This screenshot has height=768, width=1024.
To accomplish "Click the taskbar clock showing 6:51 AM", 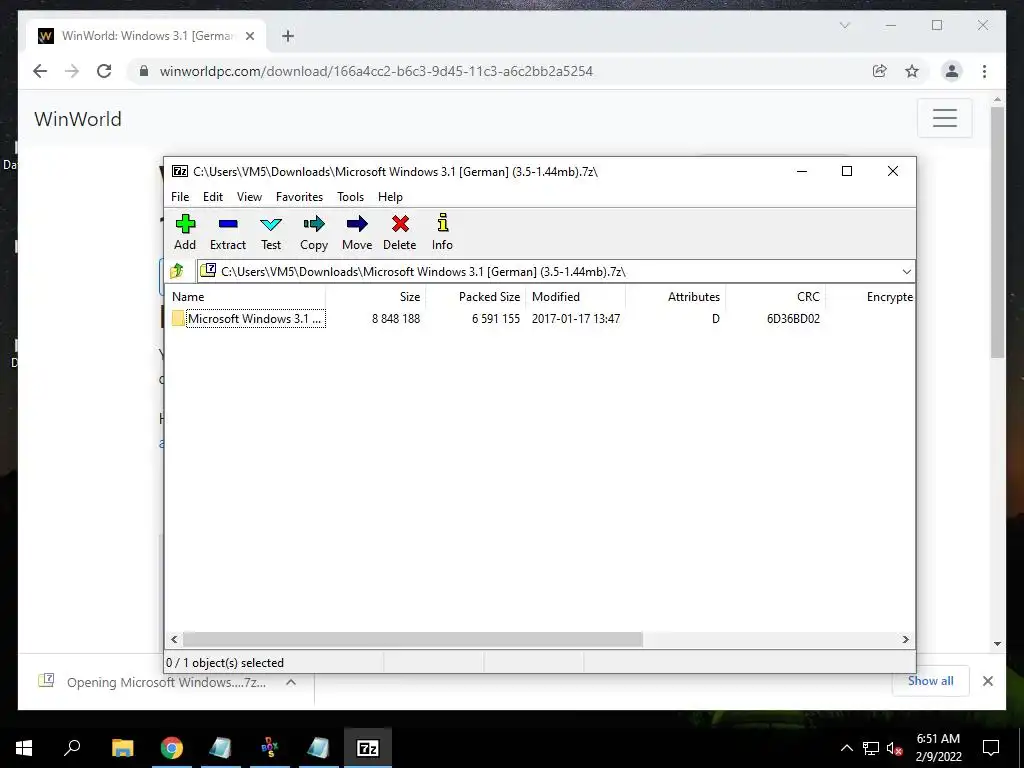I will tap(938, 748).
